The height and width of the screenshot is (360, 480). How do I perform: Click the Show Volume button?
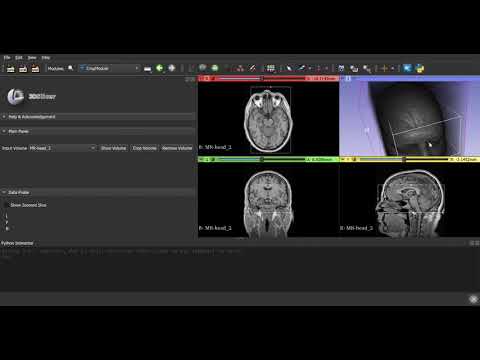[x=114, y=148]
